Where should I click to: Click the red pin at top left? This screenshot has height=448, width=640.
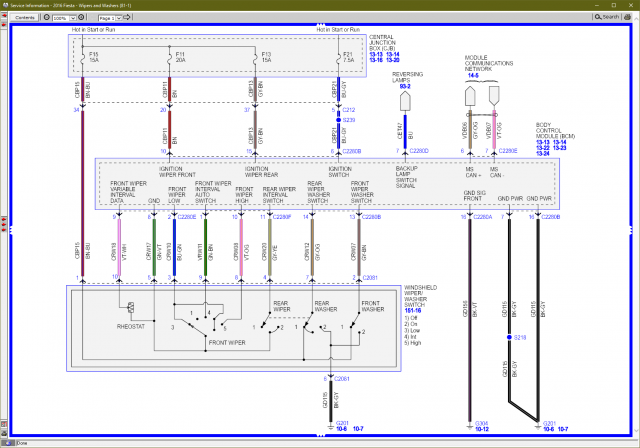4,16
